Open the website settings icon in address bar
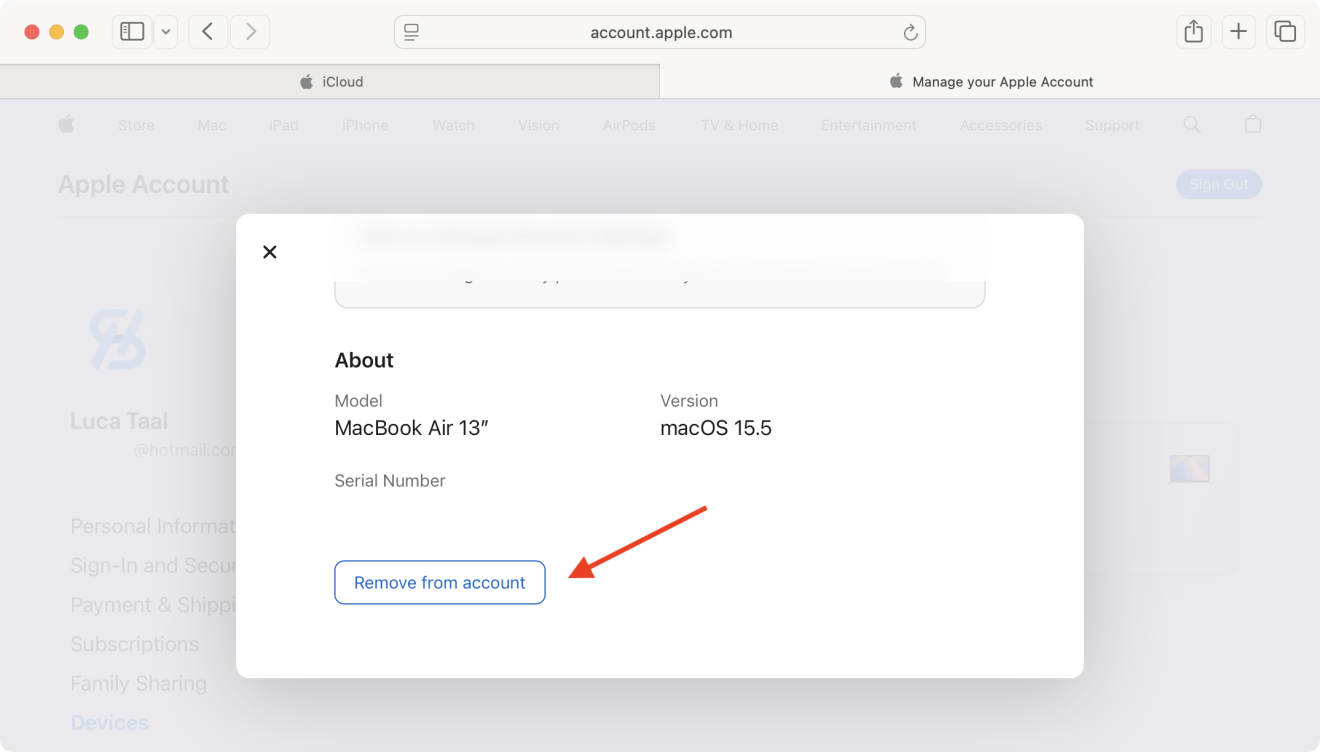Screen dimensions: 1320x752 point(410,32)
